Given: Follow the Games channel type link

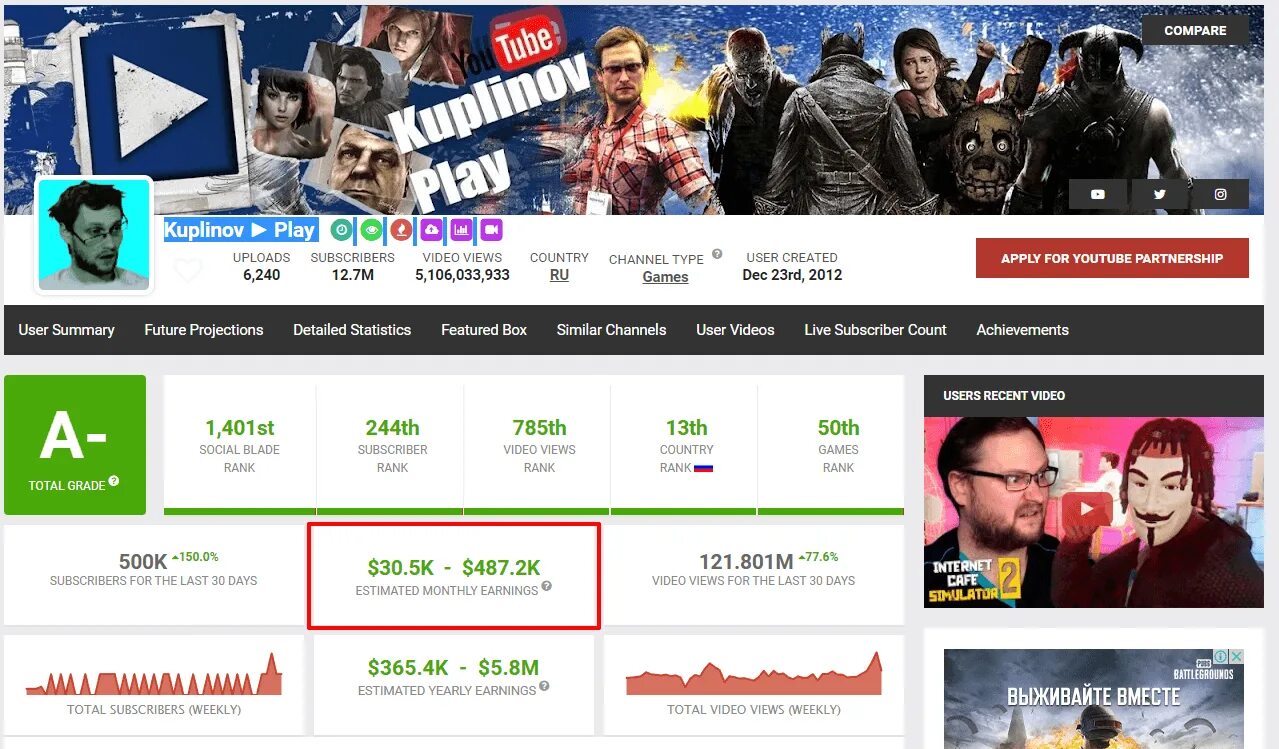Looking at the screenshot, I should click(665, 277).
